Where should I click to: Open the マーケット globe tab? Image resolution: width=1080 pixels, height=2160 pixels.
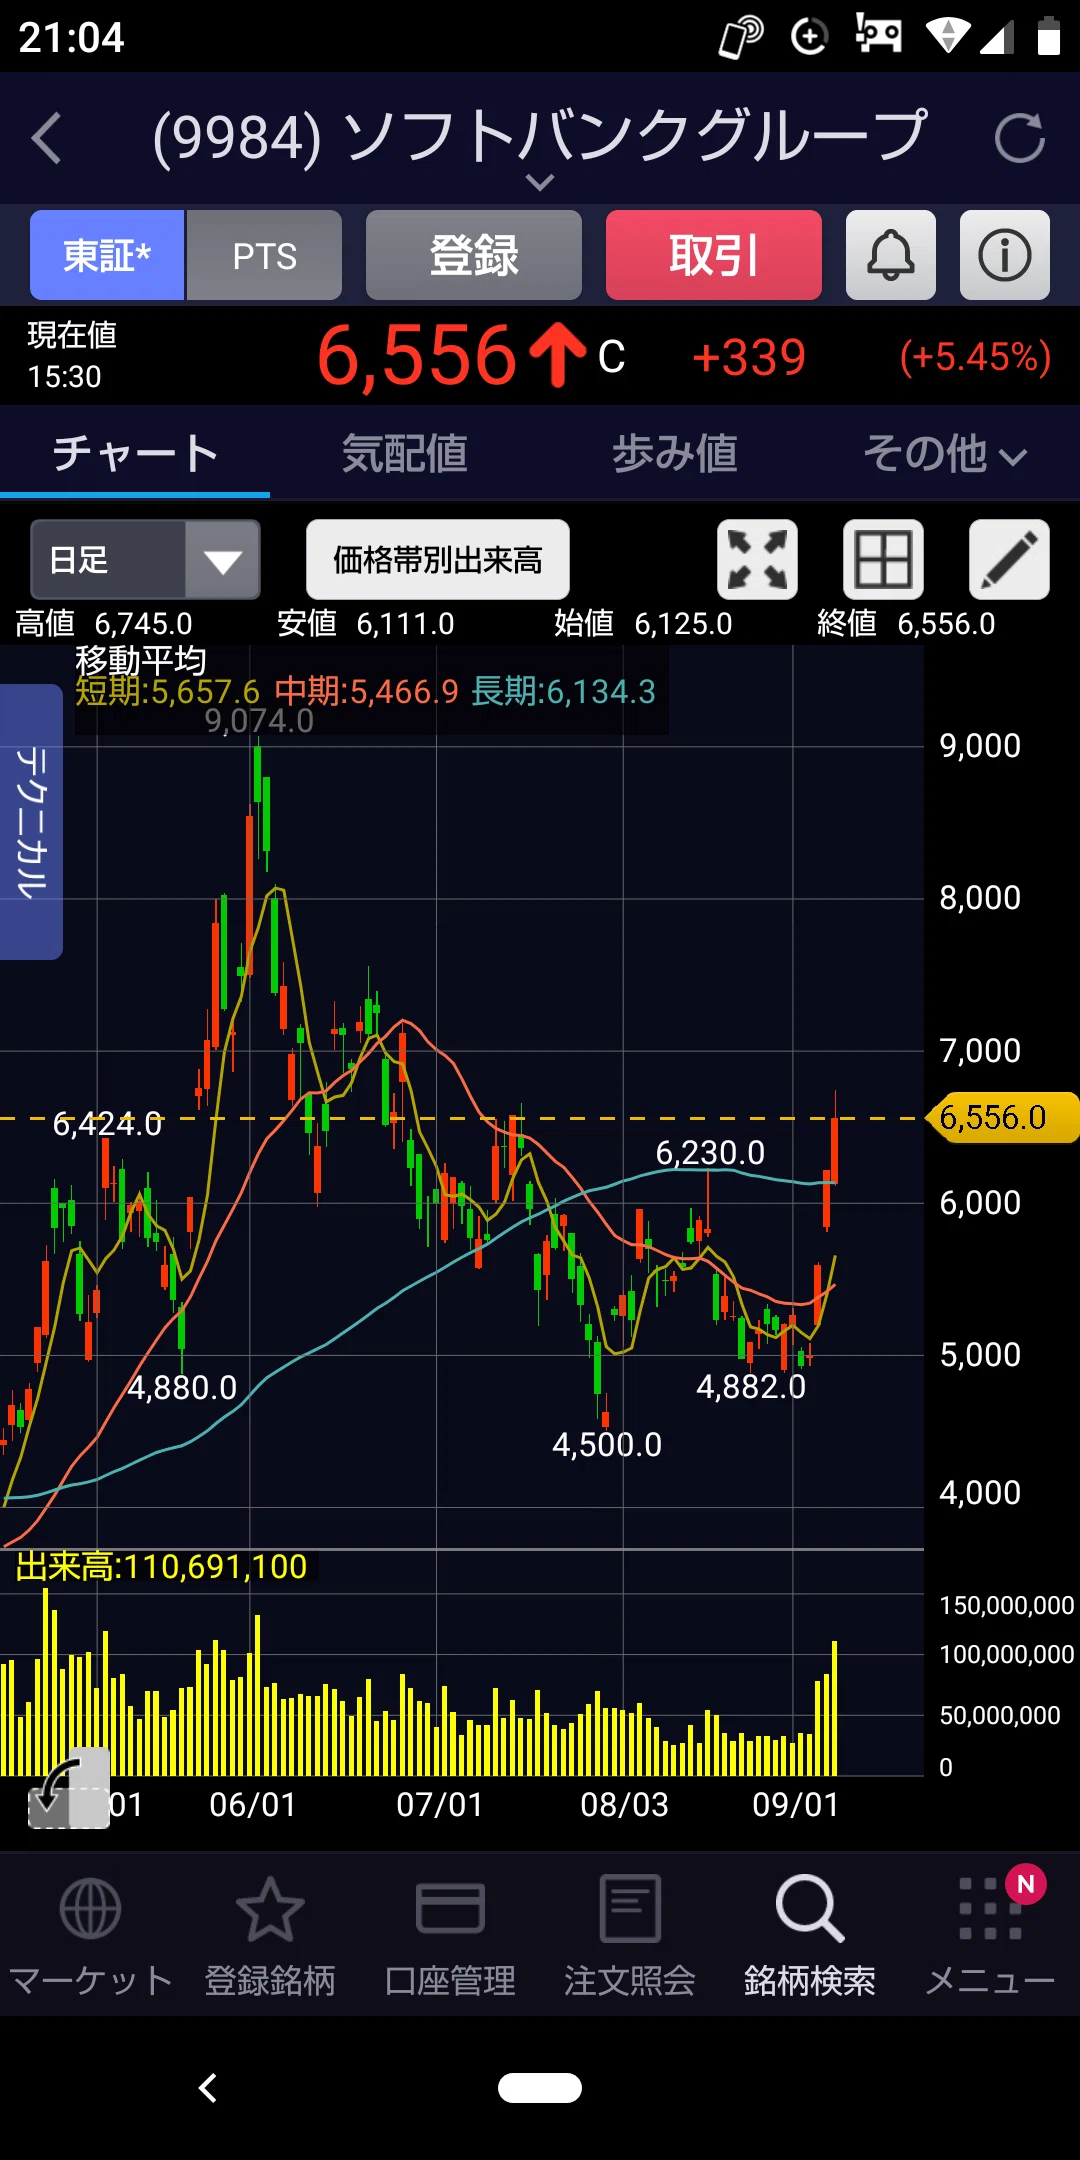(x=90, y=1935)
